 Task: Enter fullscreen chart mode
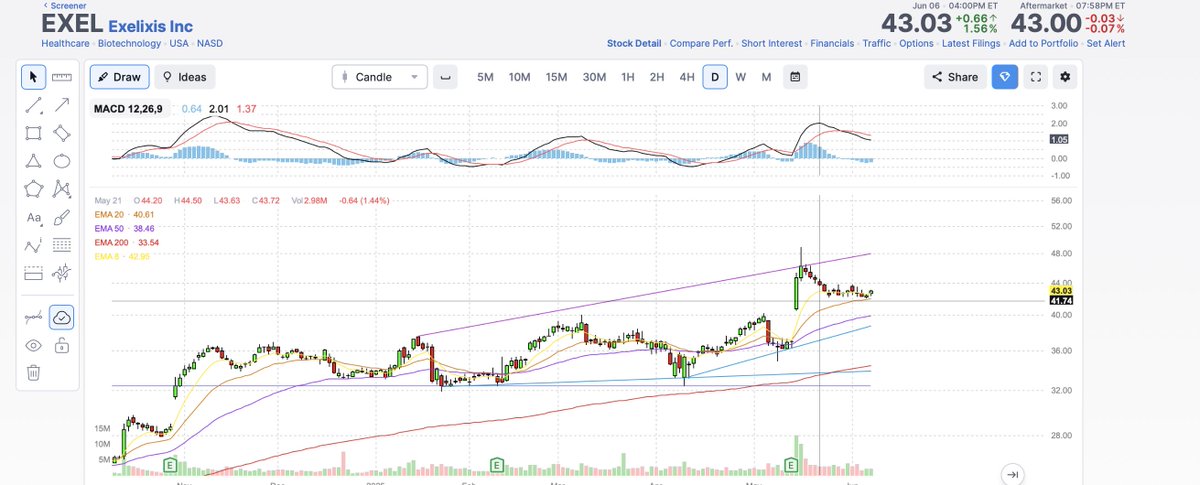(x=1036, y=77)
